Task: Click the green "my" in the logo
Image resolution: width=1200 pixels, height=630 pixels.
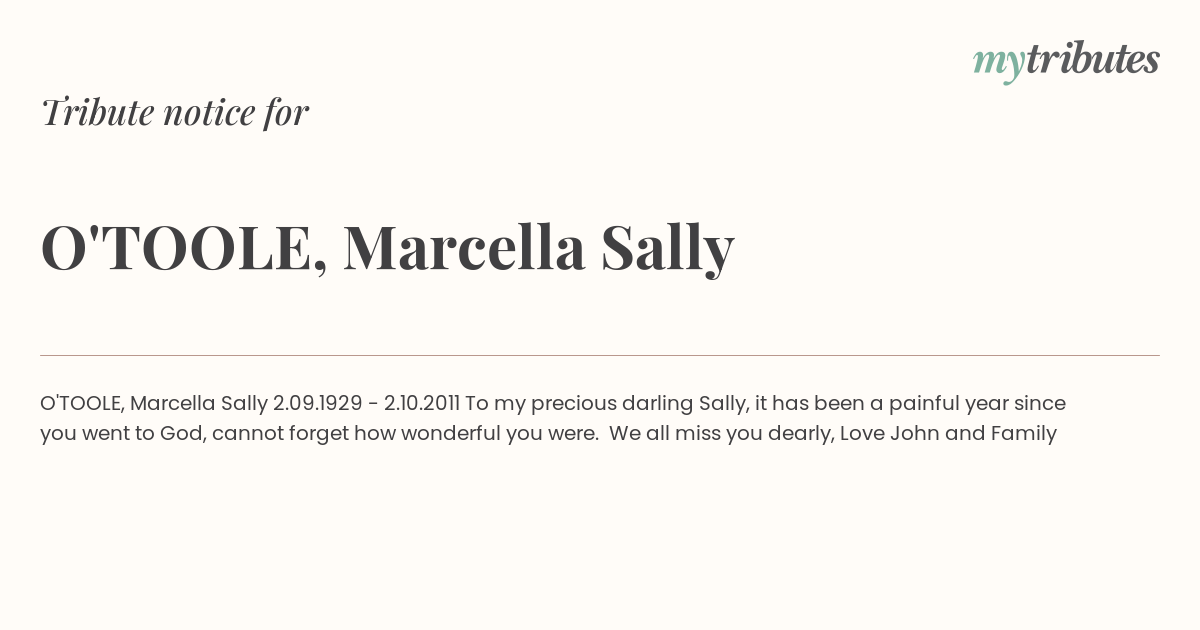Action: pyautogui.click(x=998, y=62)
